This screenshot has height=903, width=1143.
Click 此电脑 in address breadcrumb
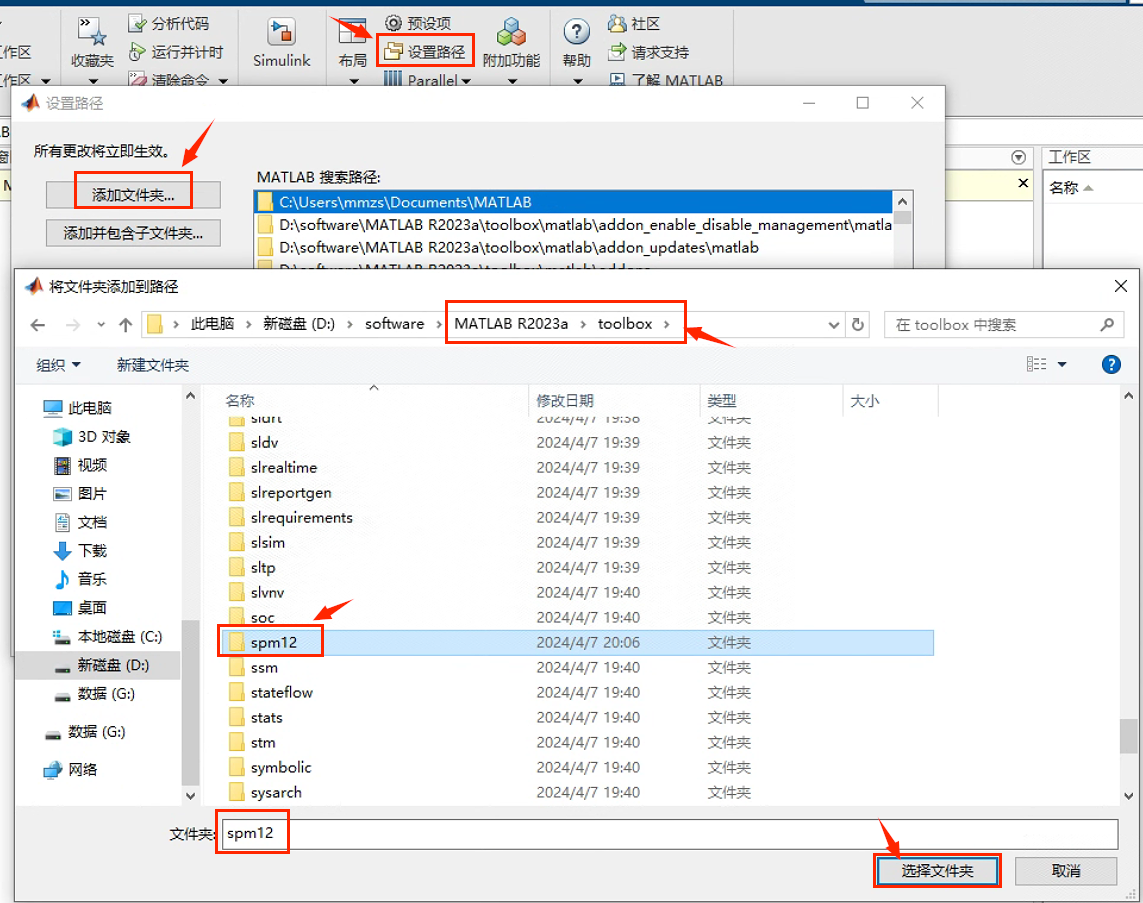[212, 324]
